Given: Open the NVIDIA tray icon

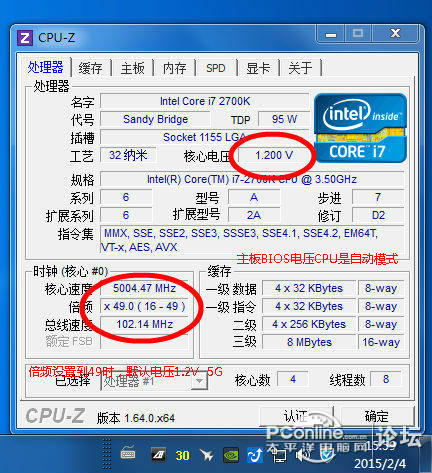Looking at the screenshot, I should (231, 455).
